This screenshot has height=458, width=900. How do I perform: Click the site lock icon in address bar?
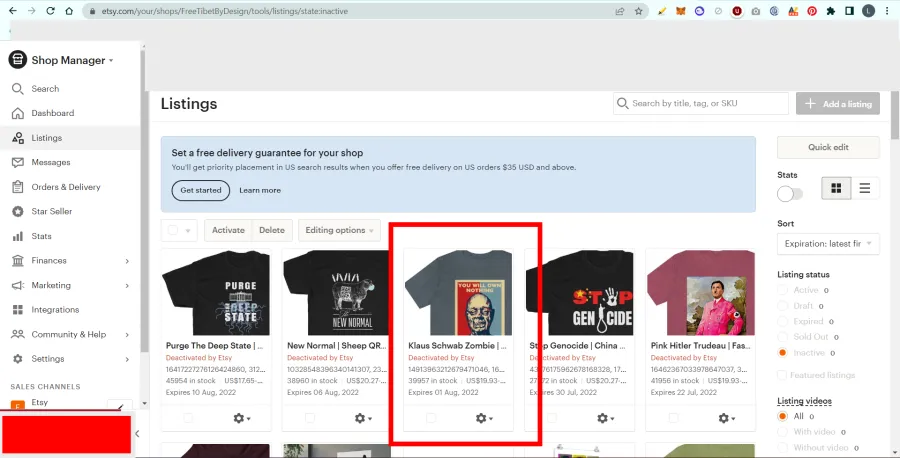92,11
